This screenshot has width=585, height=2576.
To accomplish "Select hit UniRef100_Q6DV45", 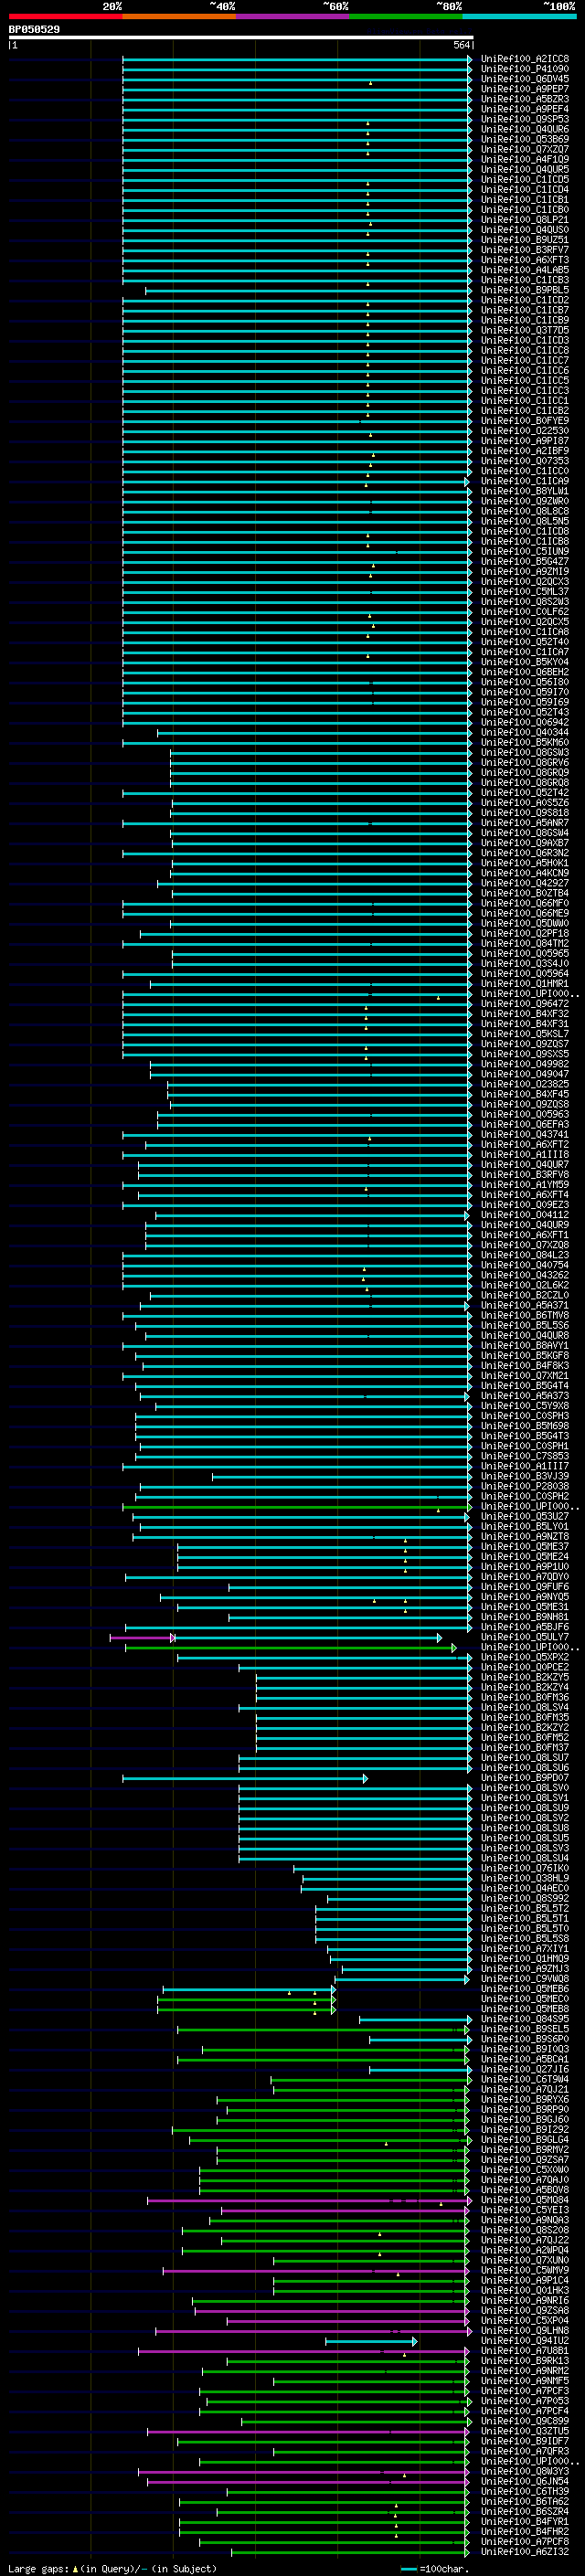I will tap(525, 79).
